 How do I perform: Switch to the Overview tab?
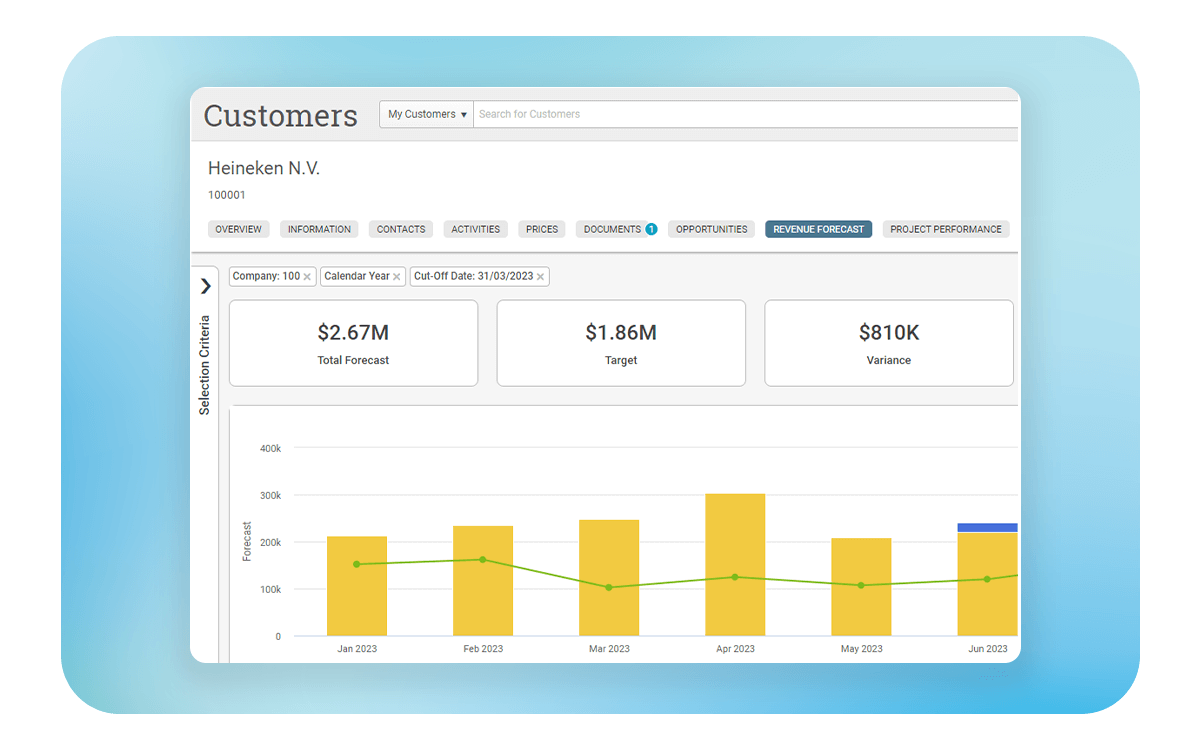pyautogui.click(x=238, y=229)
